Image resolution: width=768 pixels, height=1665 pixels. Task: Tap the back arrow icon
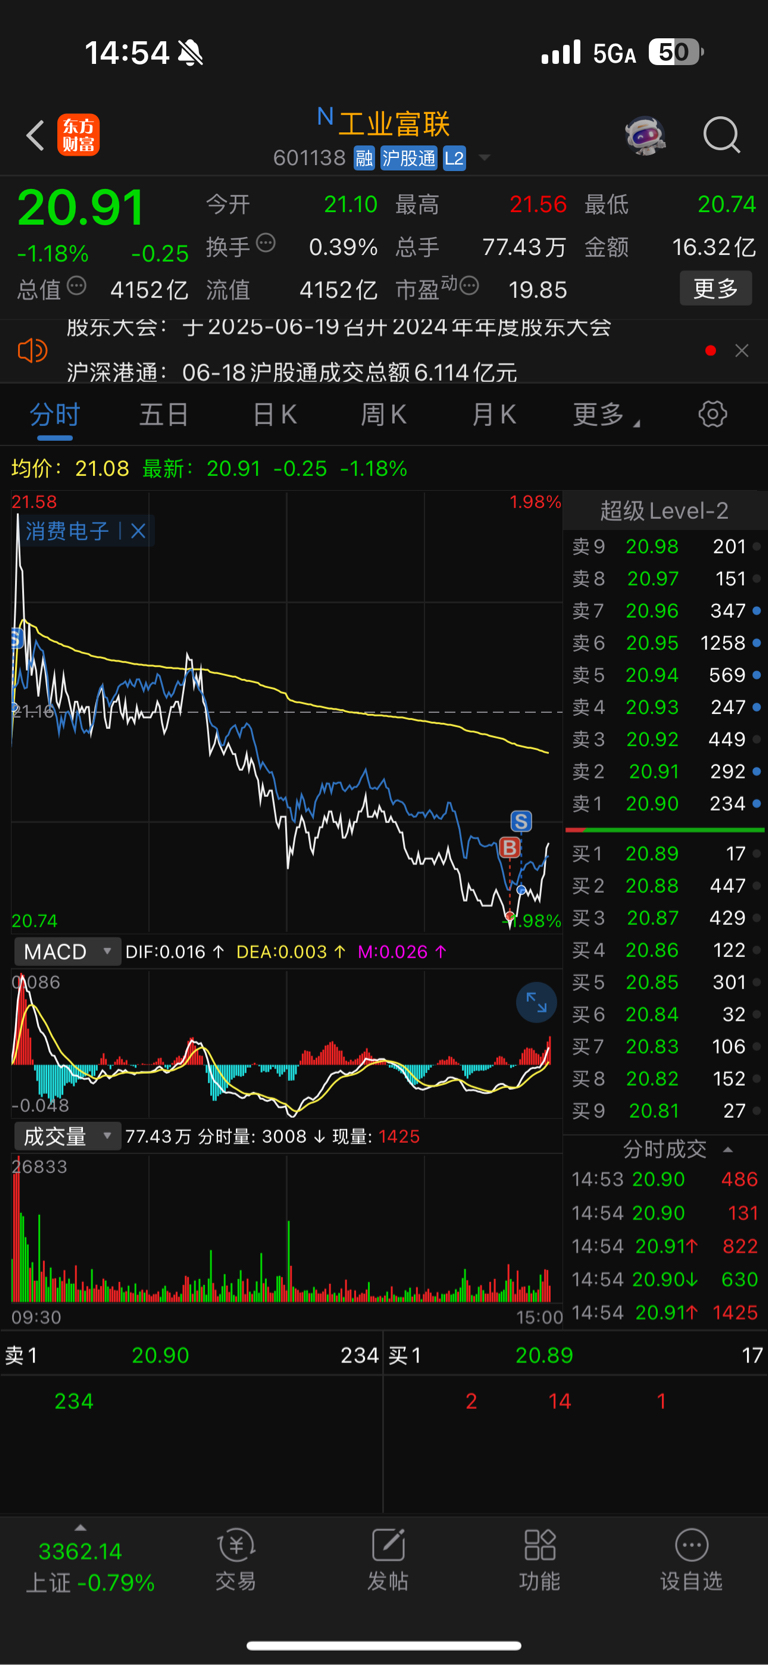(35, 135)
